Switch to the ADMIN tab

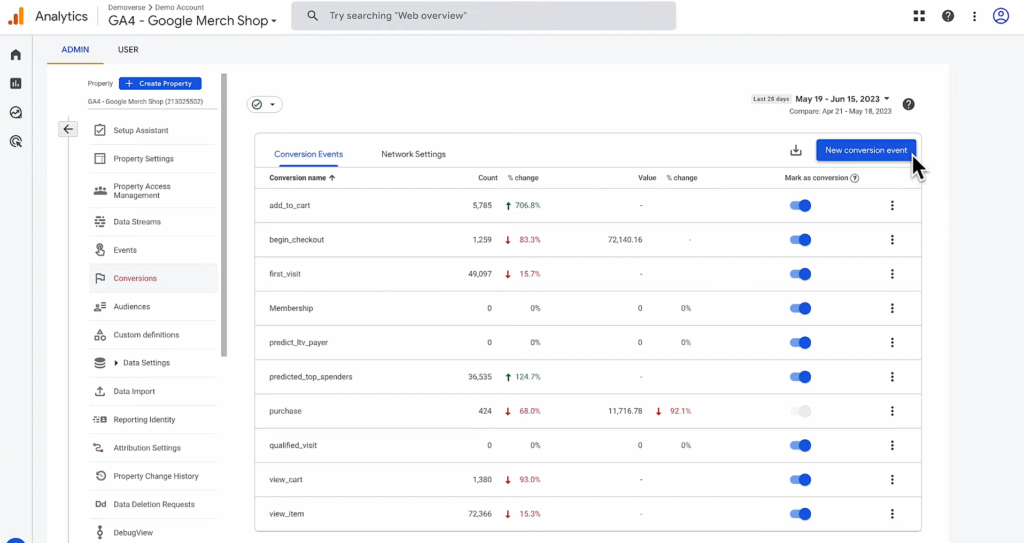pos(75,50)
